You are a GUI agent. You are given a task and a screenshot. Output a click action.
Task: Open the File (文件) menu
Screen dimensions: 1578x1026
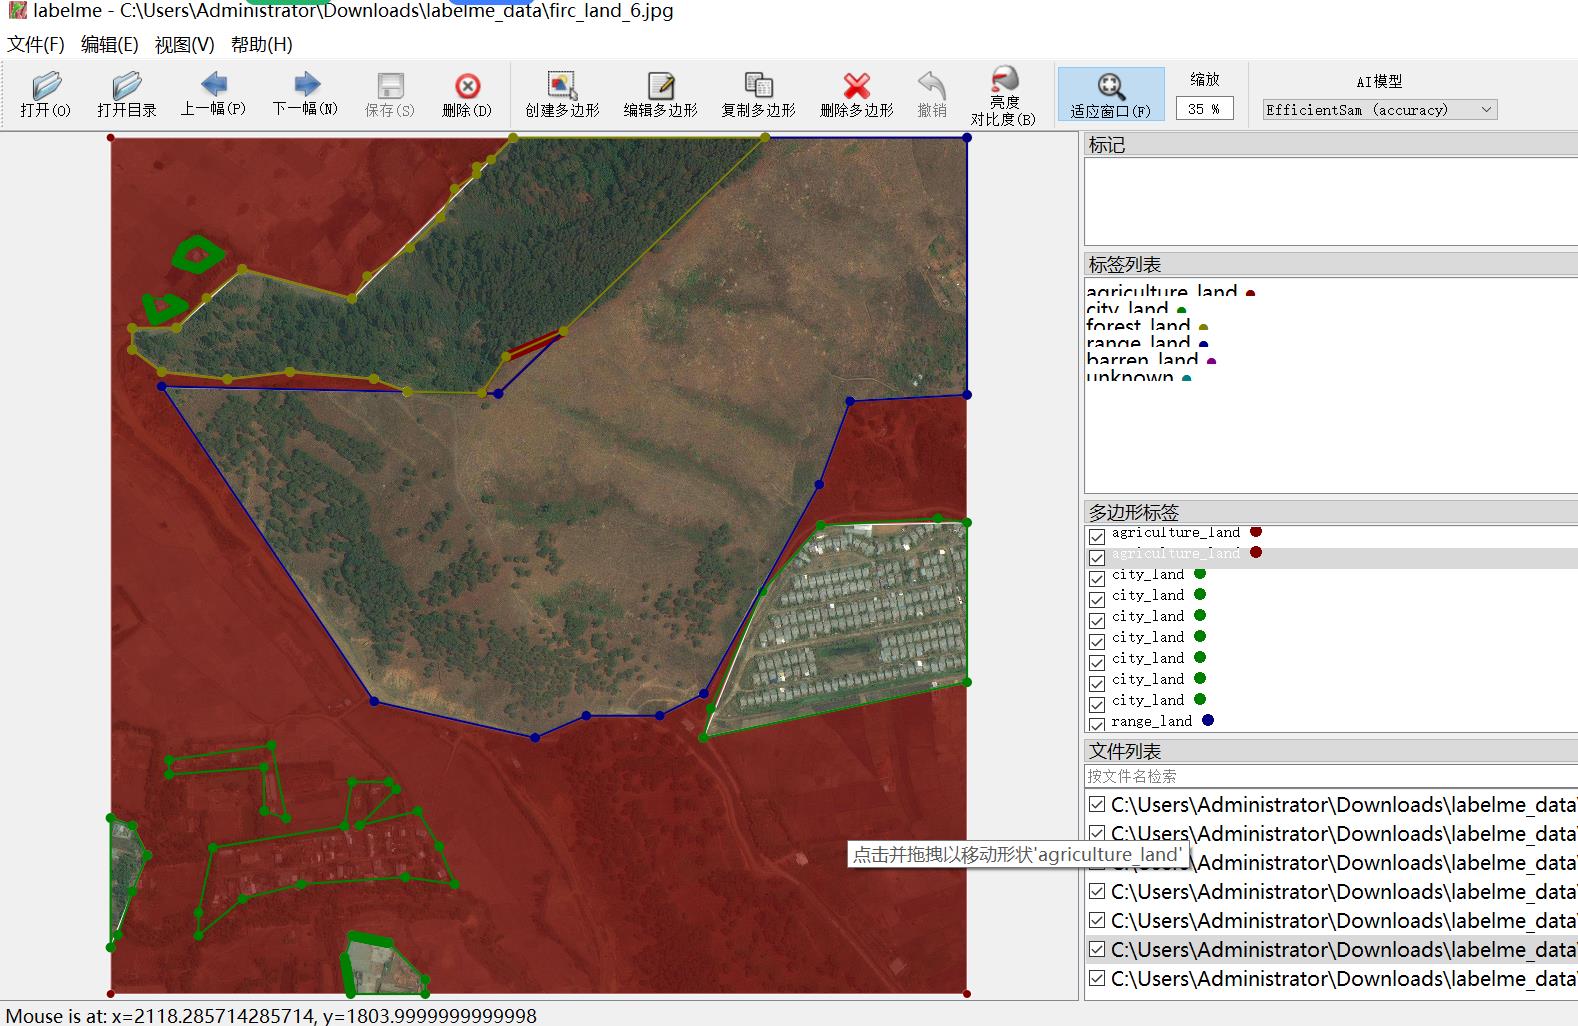(x=36, y=45)
